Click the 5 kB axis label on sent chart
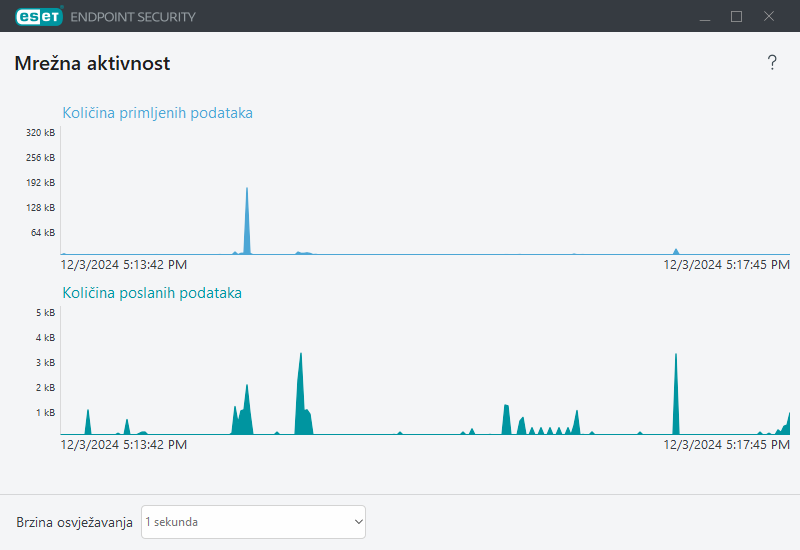 45,313
